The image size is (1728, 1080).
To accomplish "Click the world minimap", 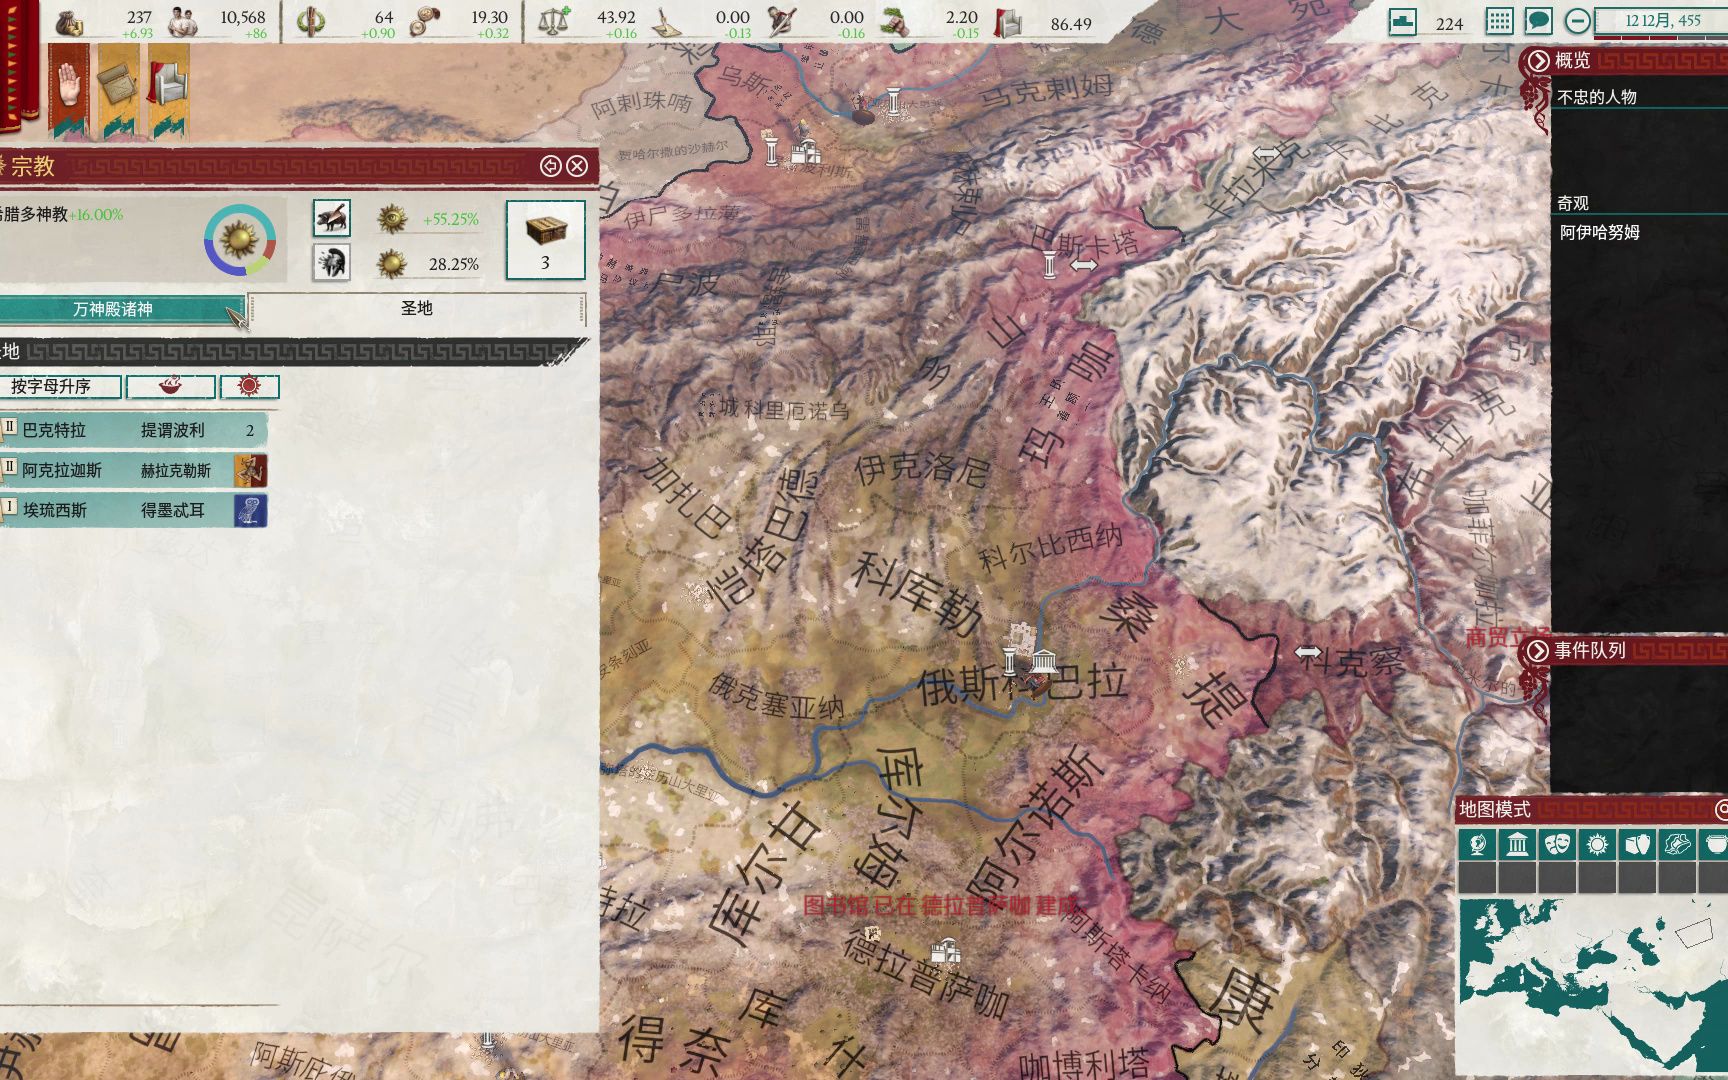I will (x=1593, y=985).
